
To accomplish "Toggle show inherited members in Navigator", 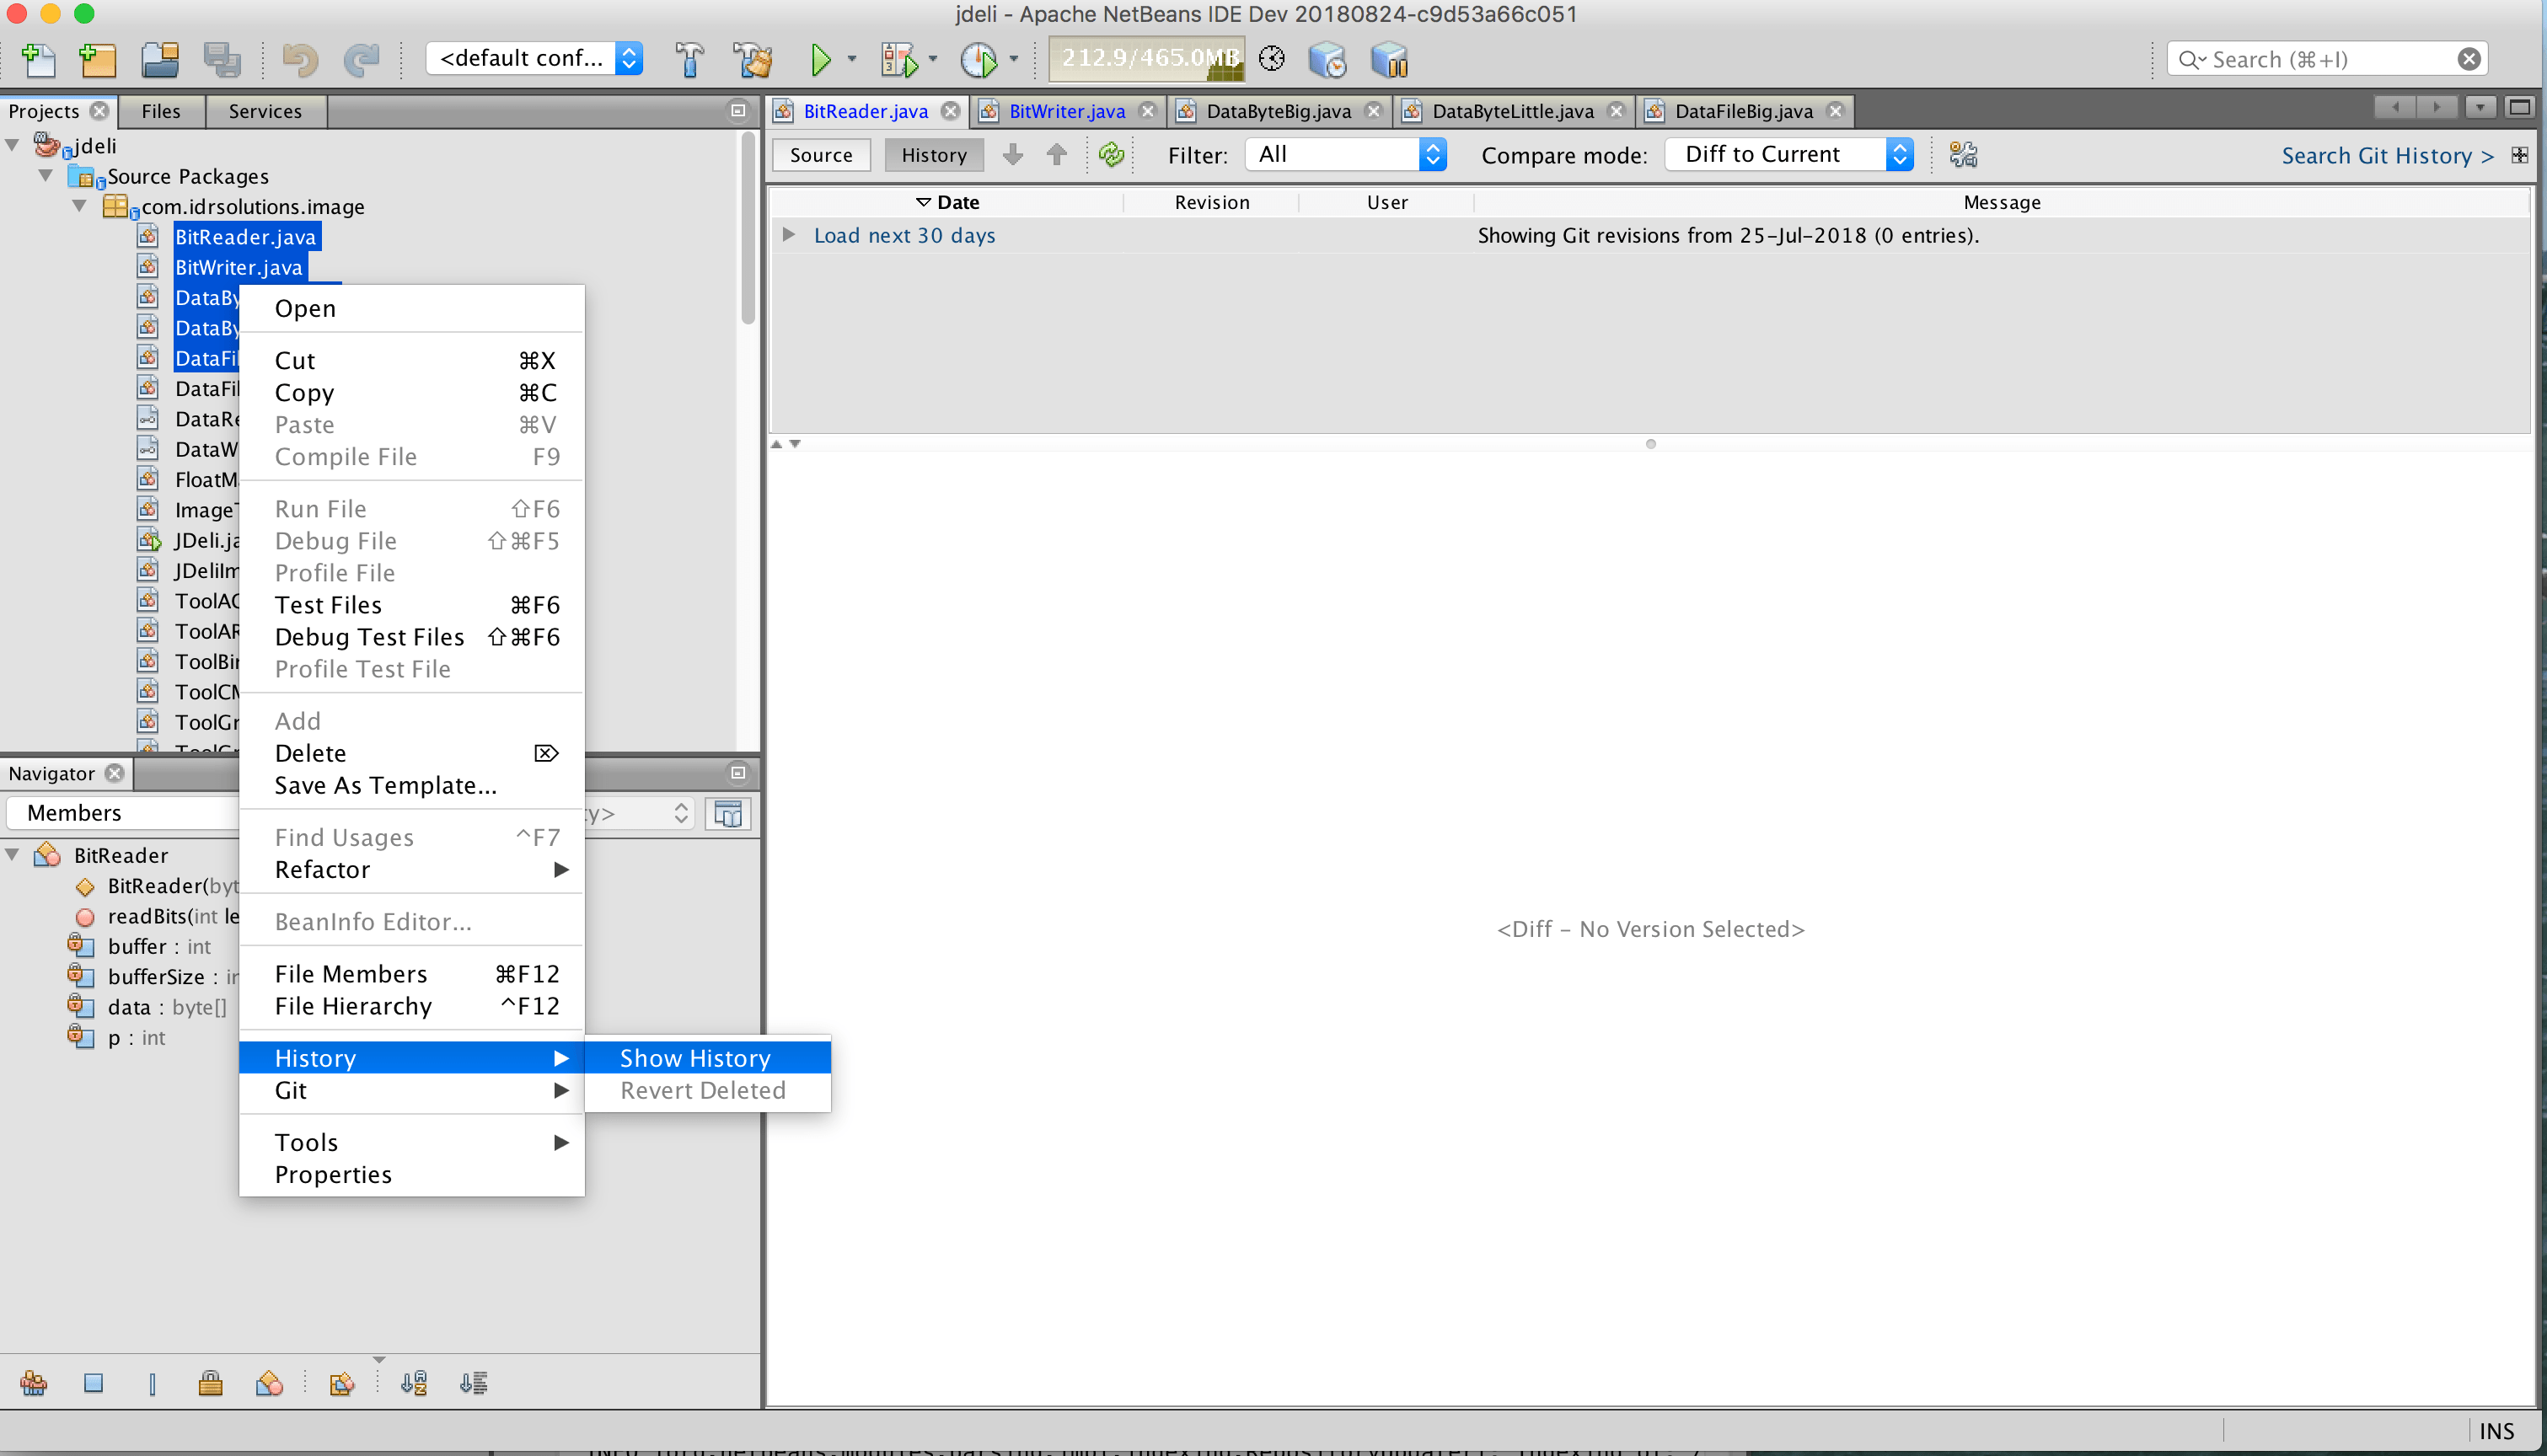I will click(33, 1383).
